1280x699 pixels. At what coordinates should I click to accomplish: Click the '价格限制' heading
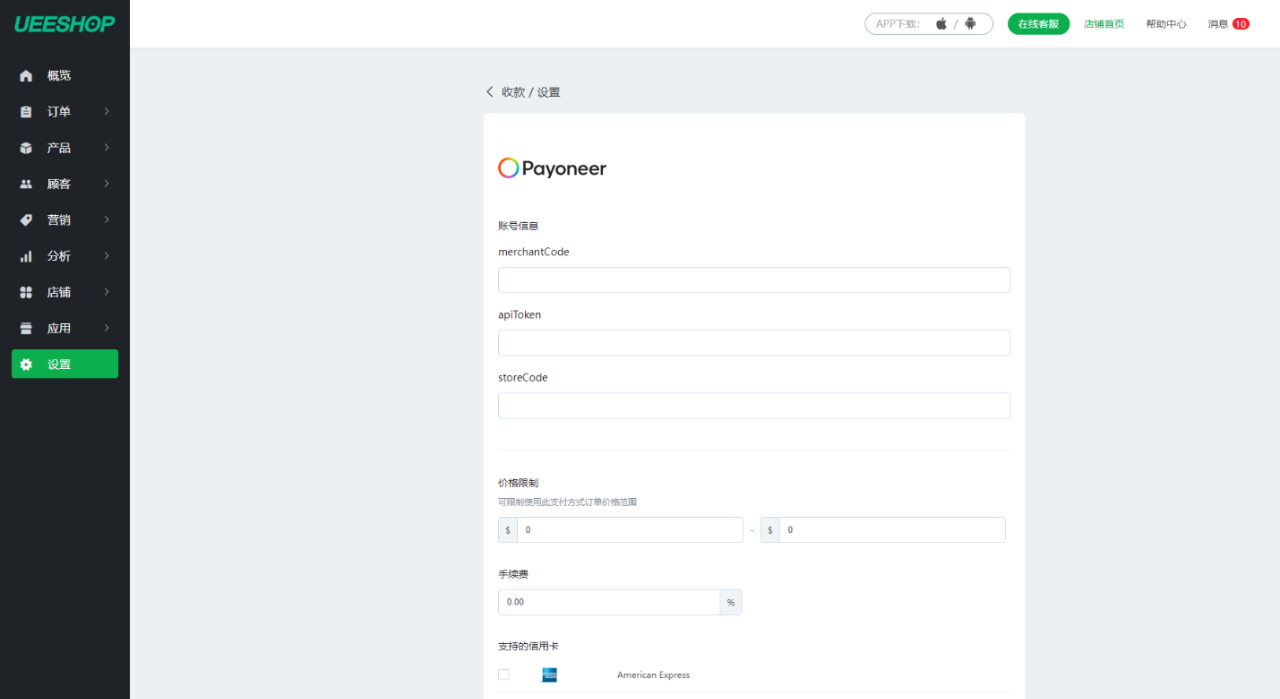[518, 483]
